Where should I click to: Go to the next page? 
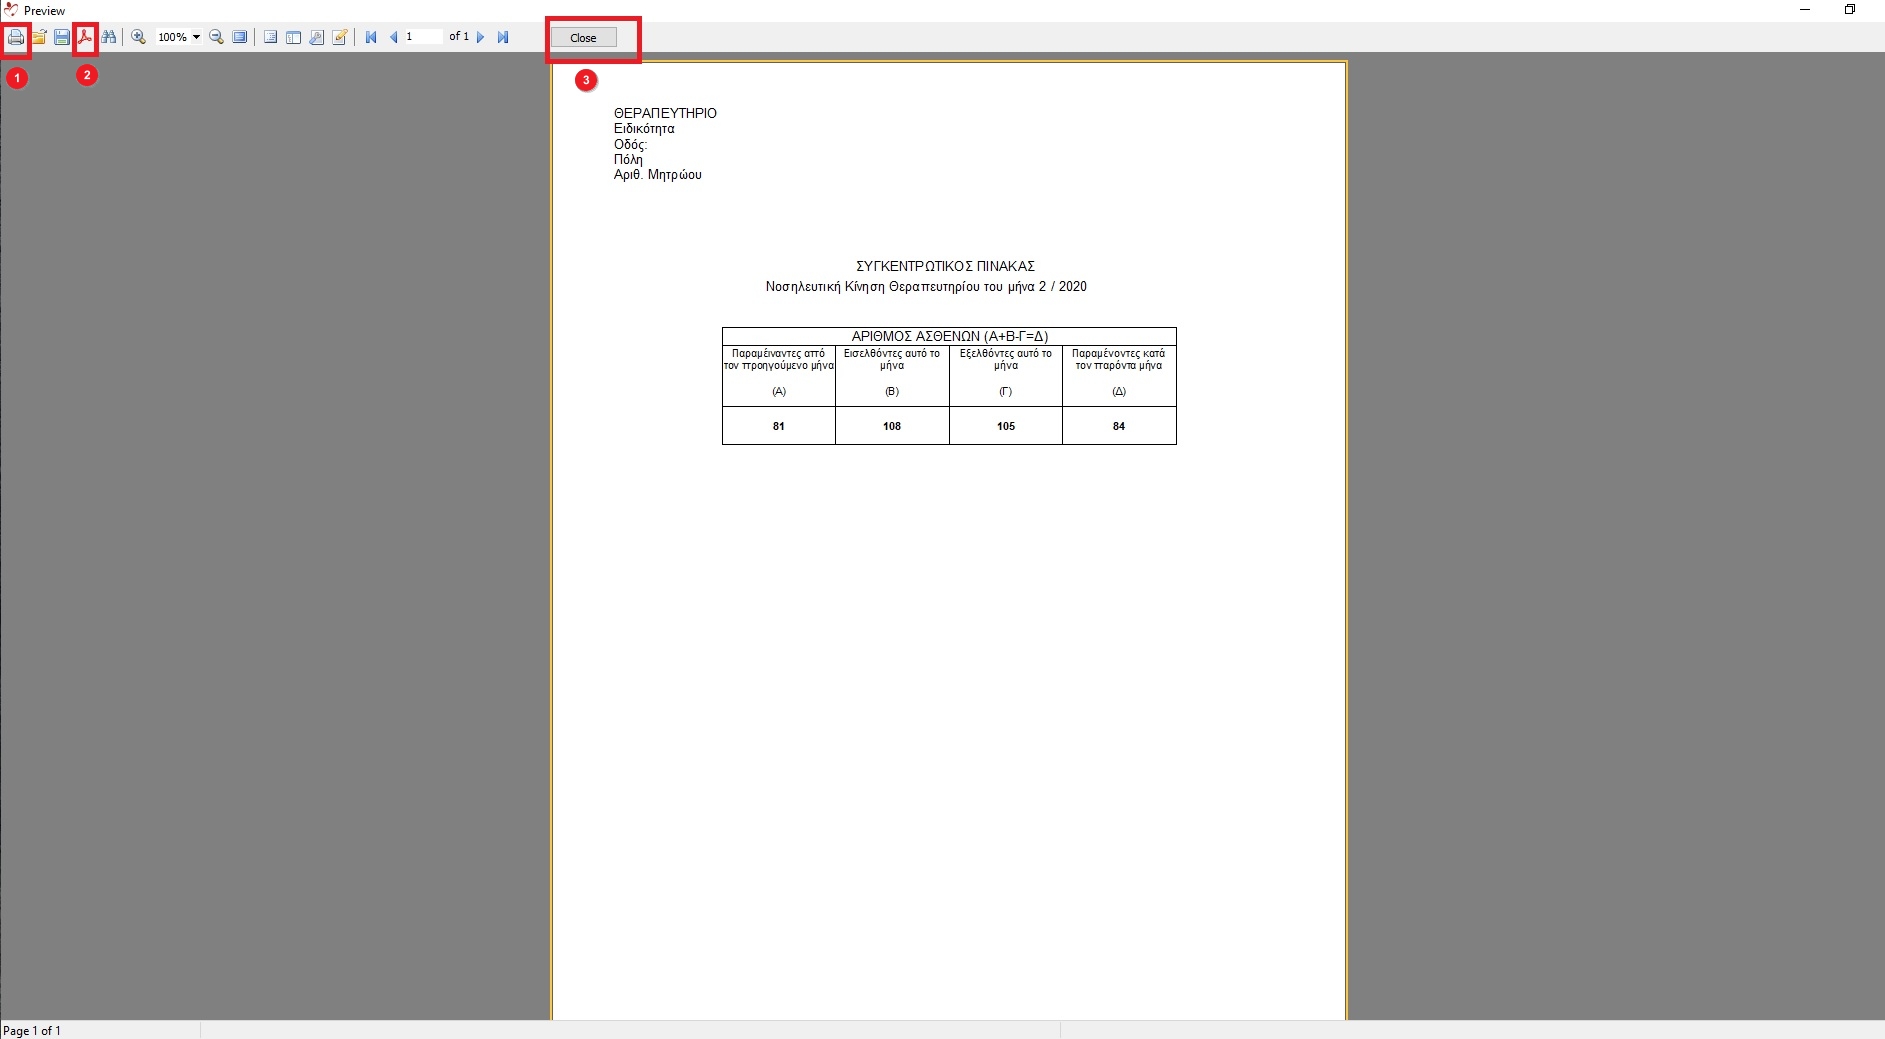click(481, 37)
